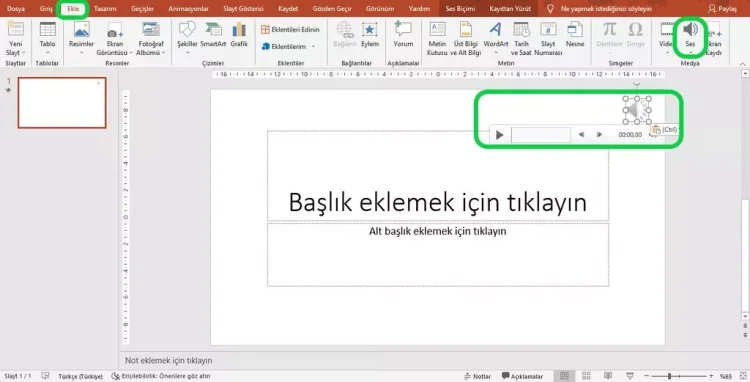This screenshot has height=382, width=750.
Task: Click the Yorum comment icon
Action: [x=403, y=34]
